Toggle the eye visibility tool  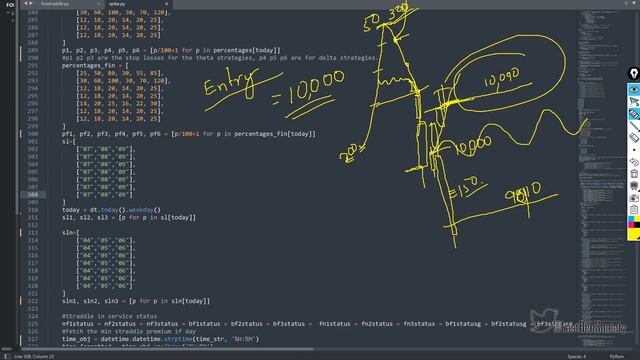coord(633,89)
